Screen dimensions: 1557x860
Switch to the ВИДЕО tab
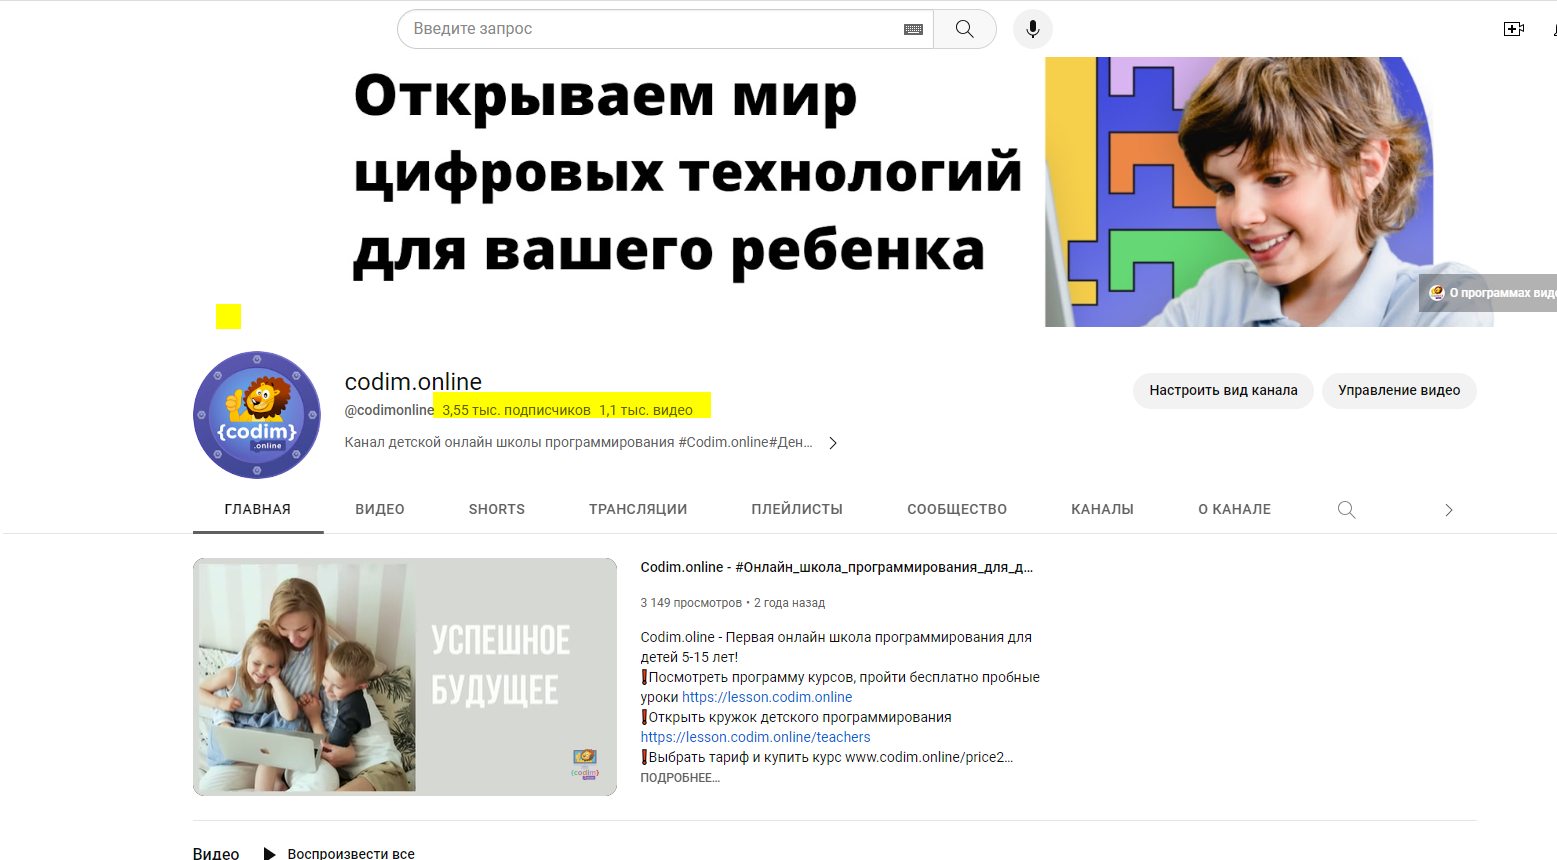(x=380, y=509)
